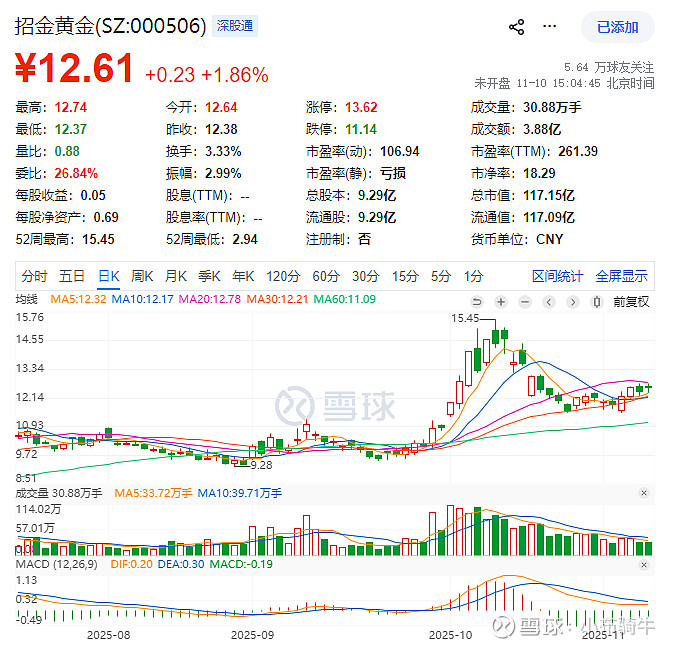Screen dimensions: 675x647
Task: Switch to the 五日 tab
Action: coord(71,276)
